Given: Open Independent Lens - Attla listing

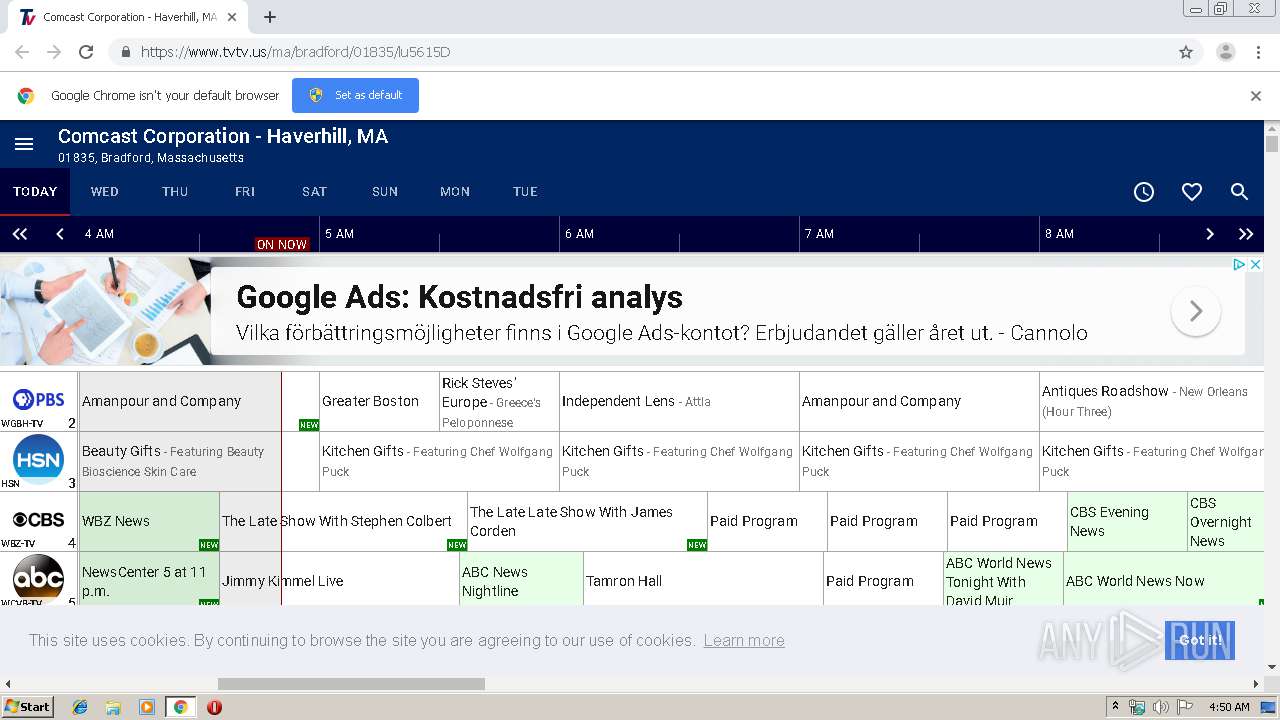Looking at the screenshot, I should [x=679, y=401].
